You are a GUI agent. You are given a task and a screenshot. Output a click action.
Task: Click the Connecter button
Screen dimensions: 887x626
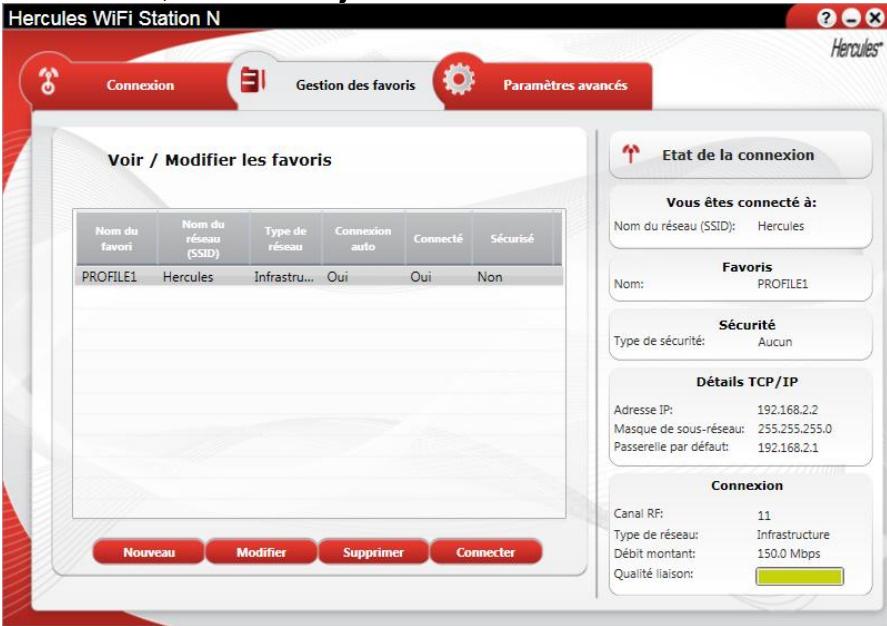486,552
